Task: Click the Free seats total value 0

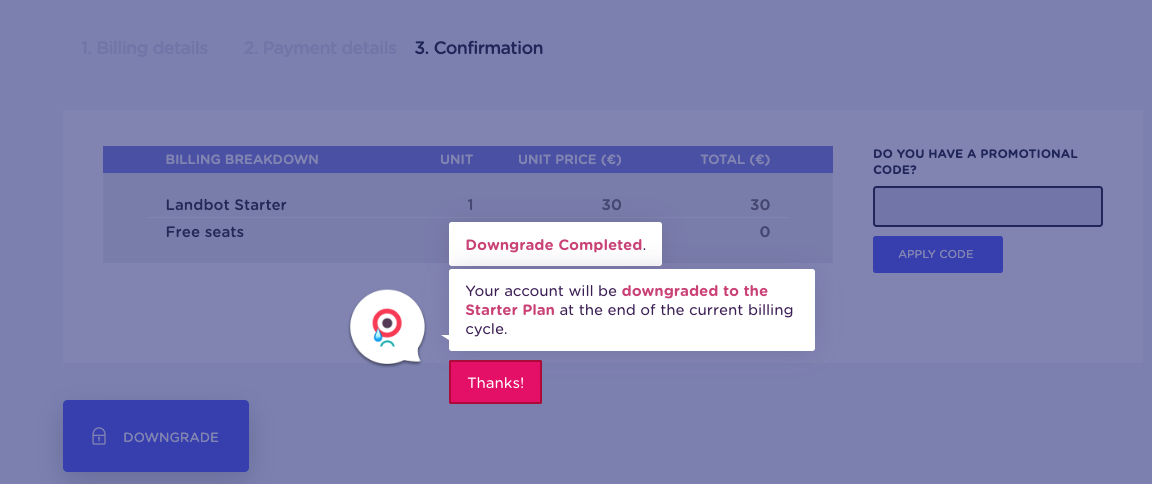Action: pyautogui.click(x=765, y=232)
